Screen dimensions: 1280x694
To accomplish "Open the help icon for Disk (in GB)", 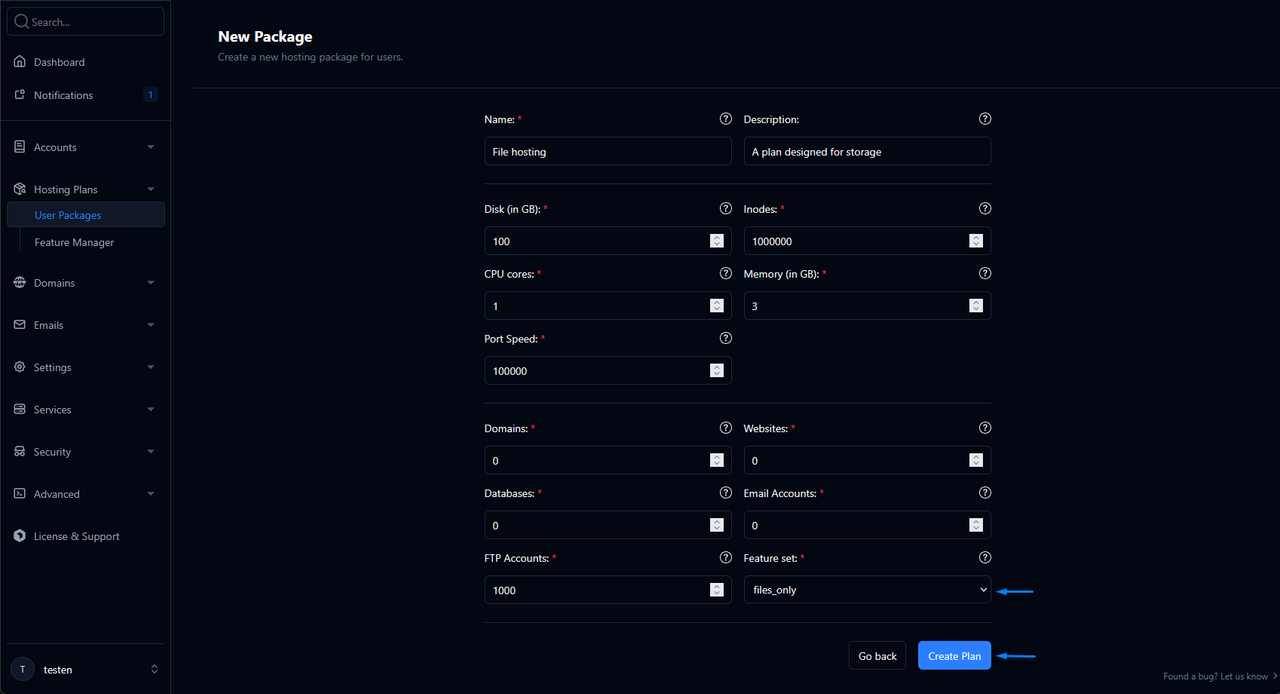I will [726, 209].
